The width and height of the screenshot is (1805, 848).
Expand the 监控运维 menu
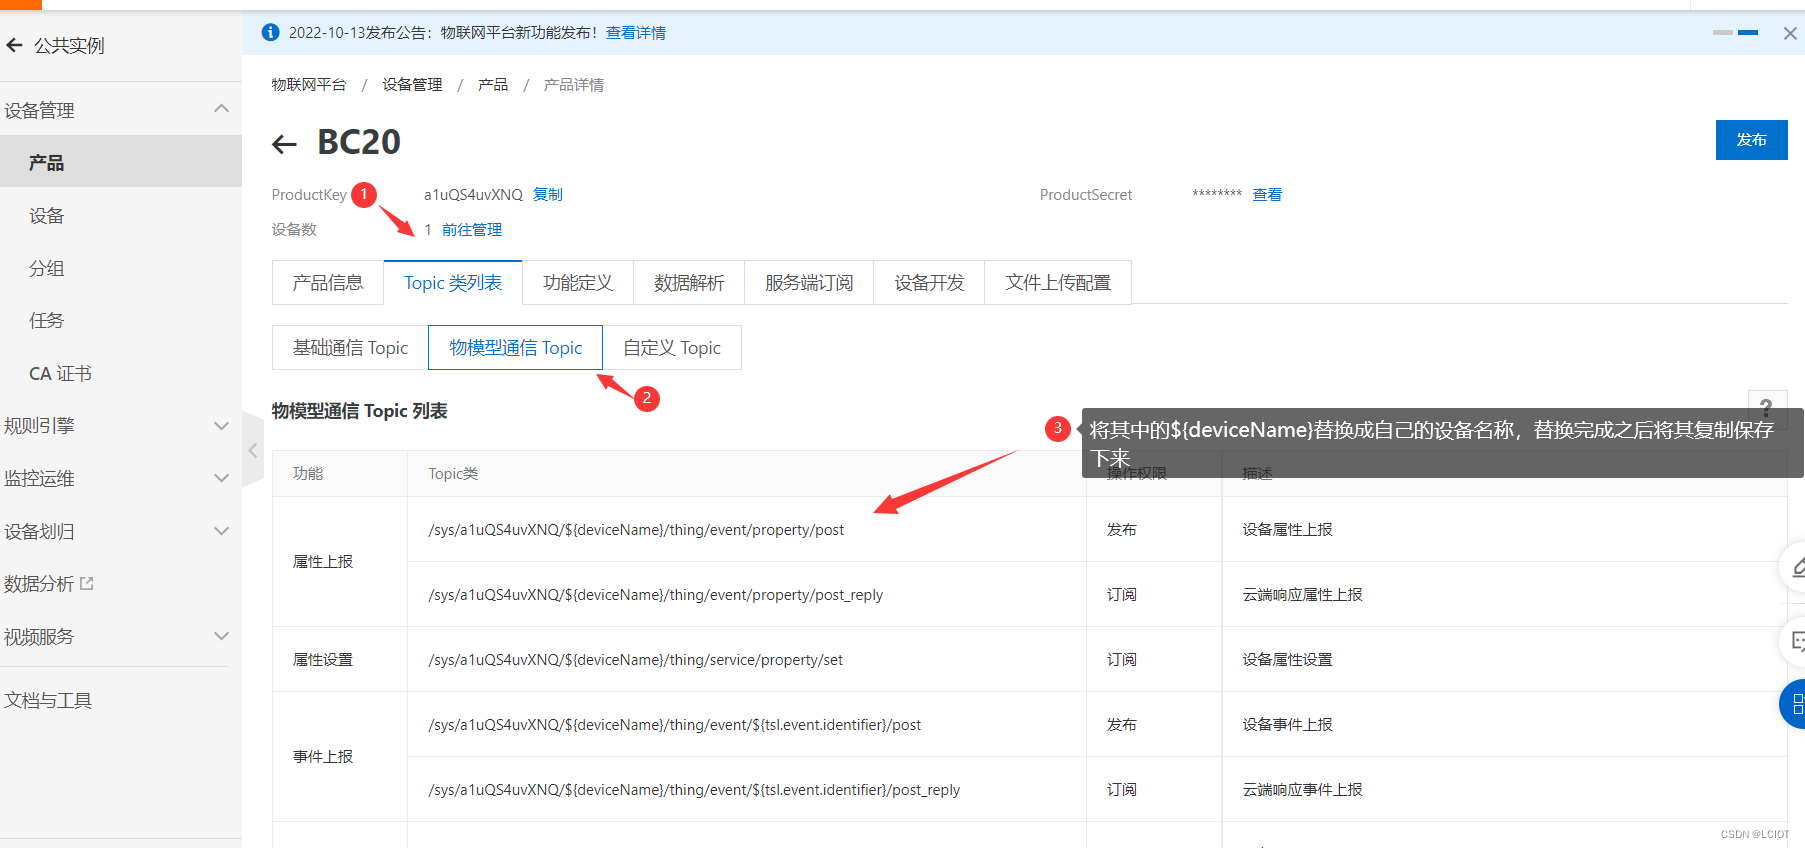pos(221,478)
